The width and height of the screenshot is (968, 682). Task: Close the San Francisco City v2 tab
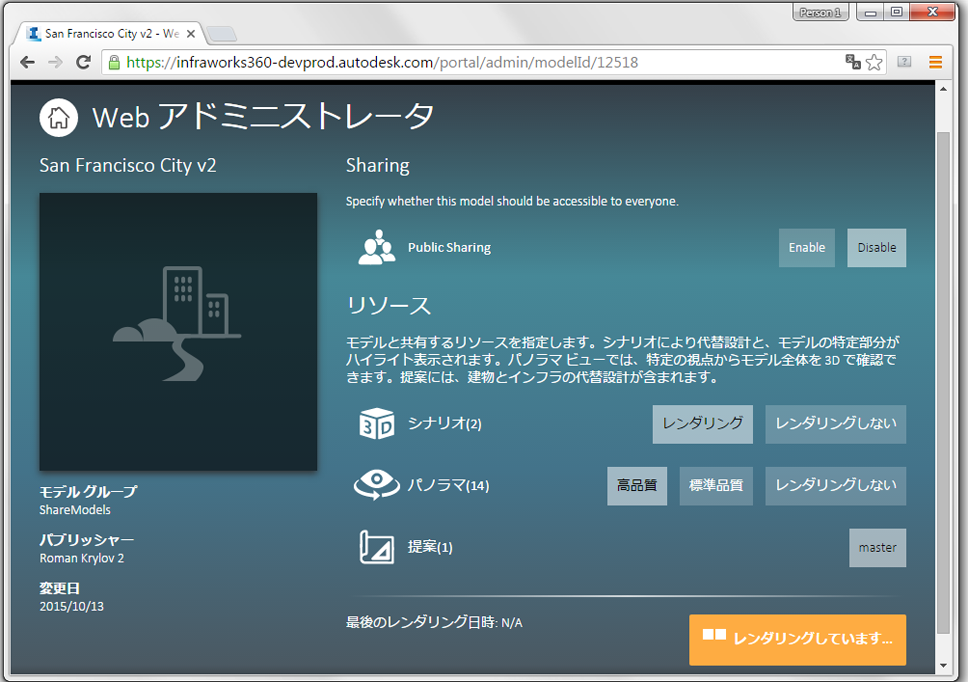coord(191,34)
